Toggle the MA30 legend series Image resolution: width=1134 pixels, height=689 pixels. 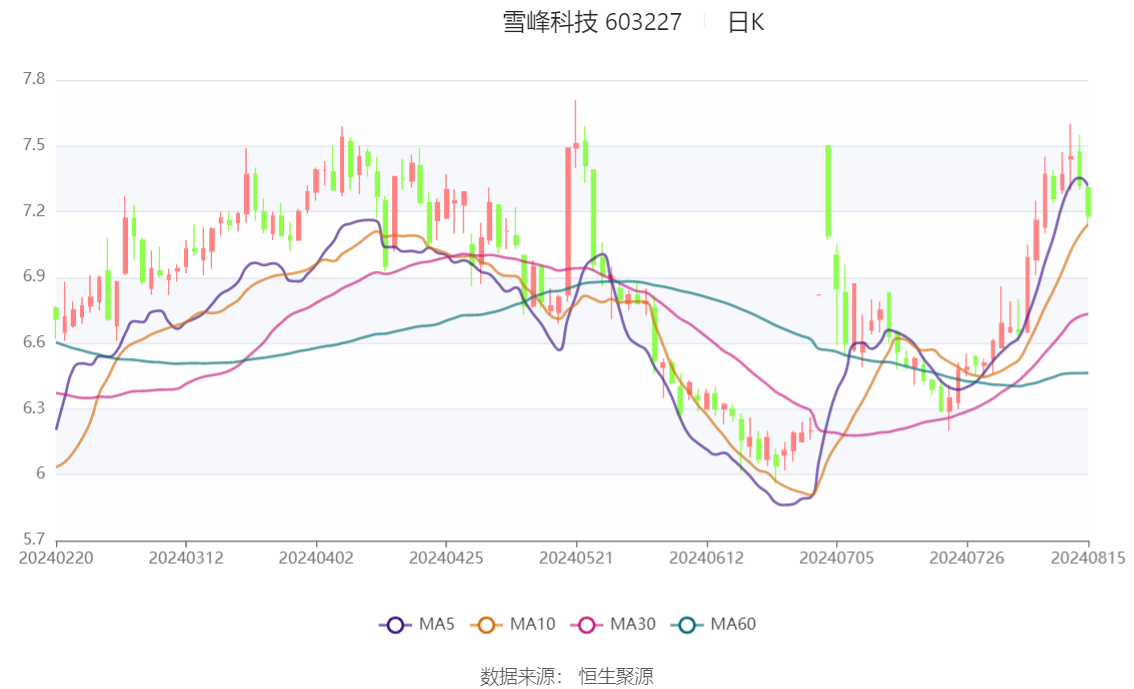pos(613,625)
